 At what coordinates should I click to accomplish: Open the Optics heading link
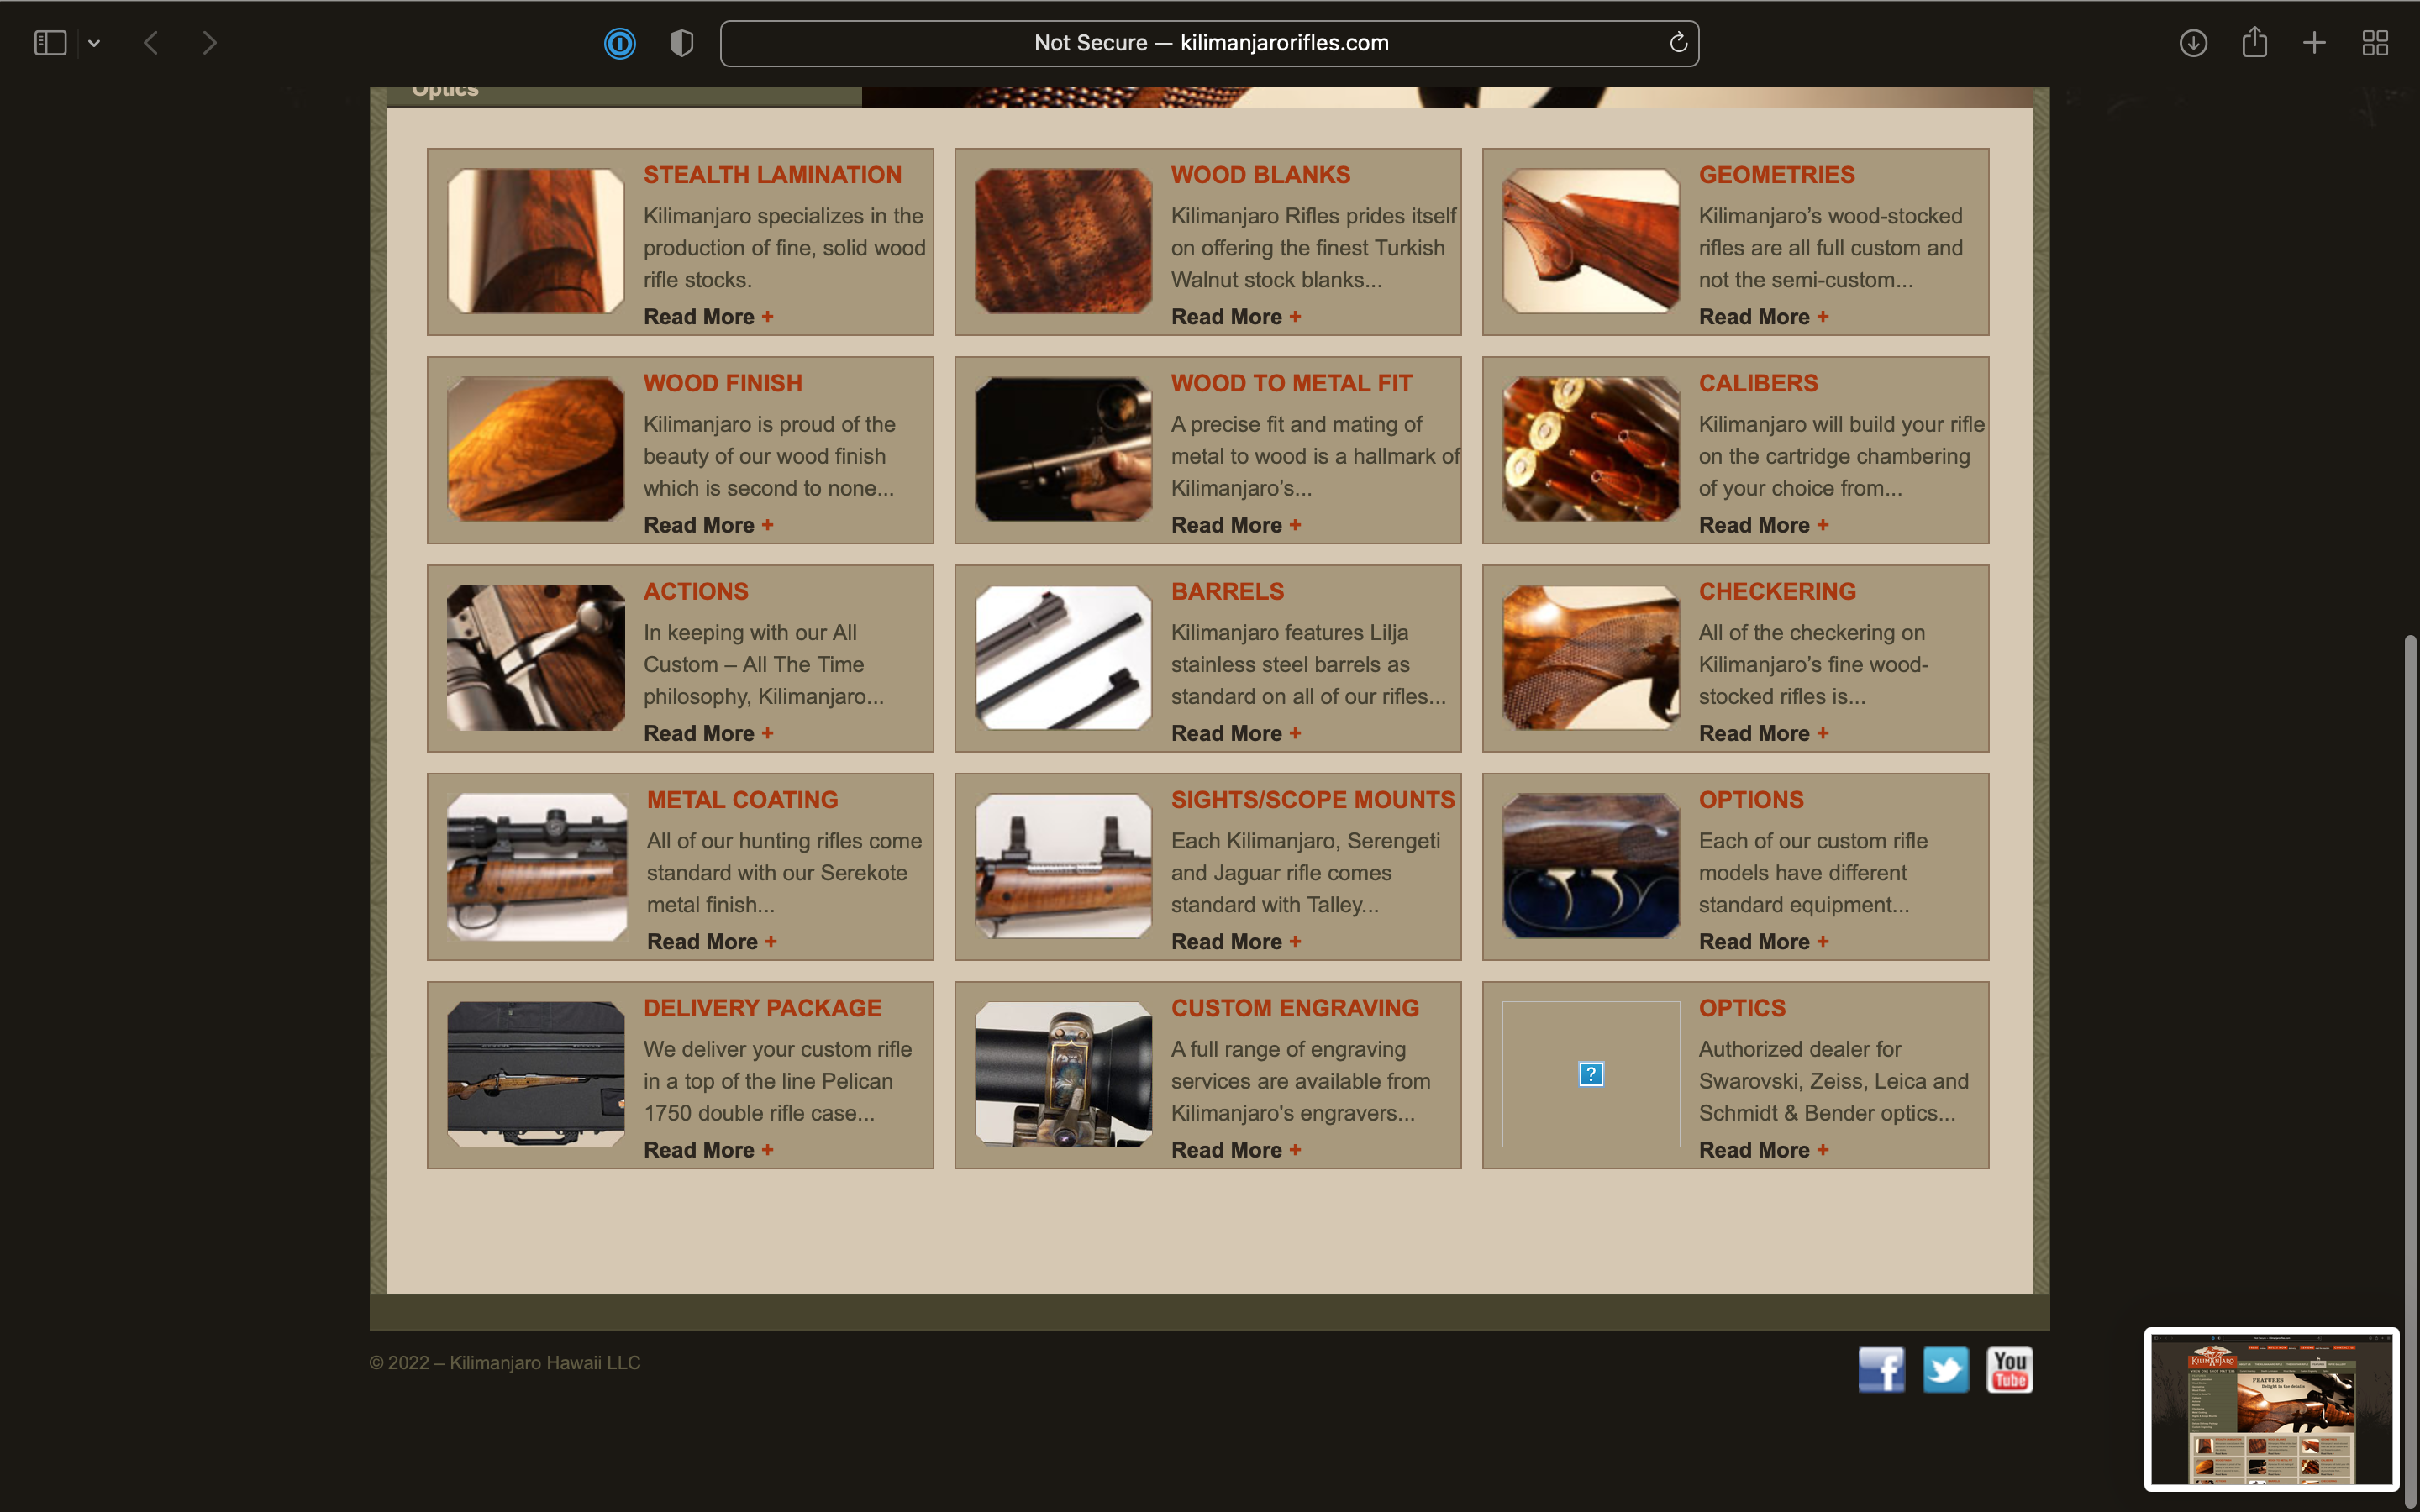click(1742, 1008)
